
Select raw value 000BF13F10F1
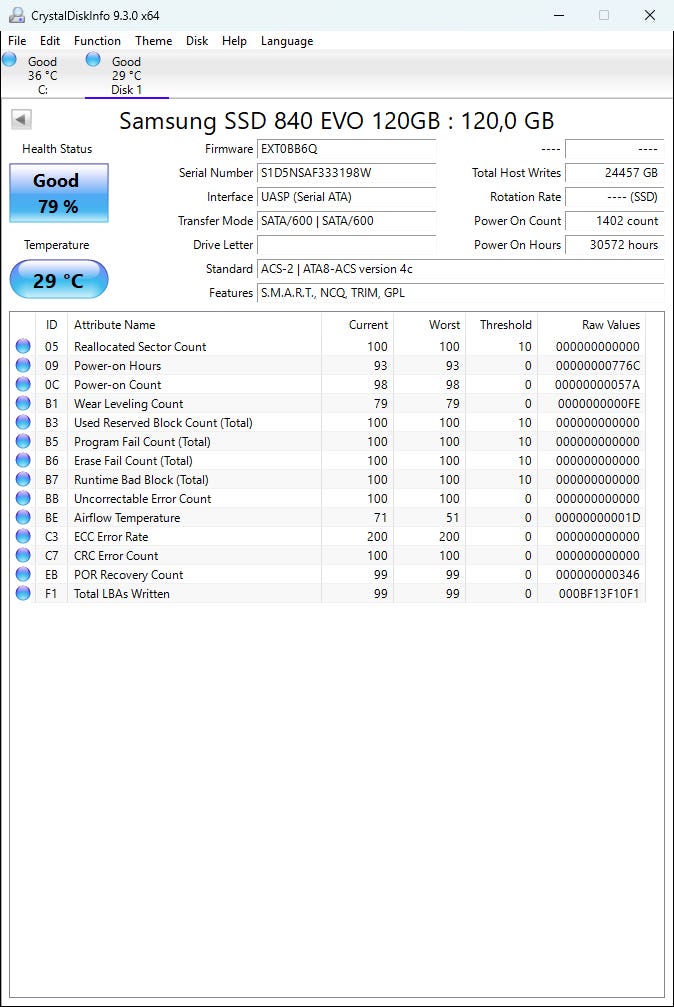pyautogui.click(x=599, y=594)
